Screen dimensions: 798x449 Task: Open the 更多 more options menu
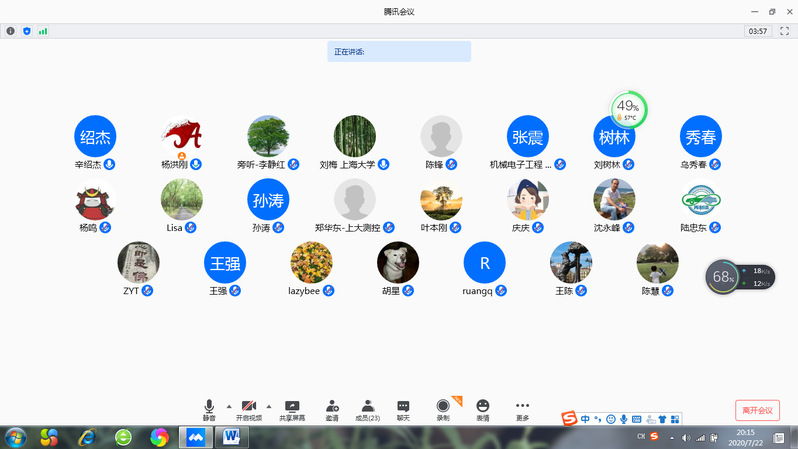coord(522,408)
